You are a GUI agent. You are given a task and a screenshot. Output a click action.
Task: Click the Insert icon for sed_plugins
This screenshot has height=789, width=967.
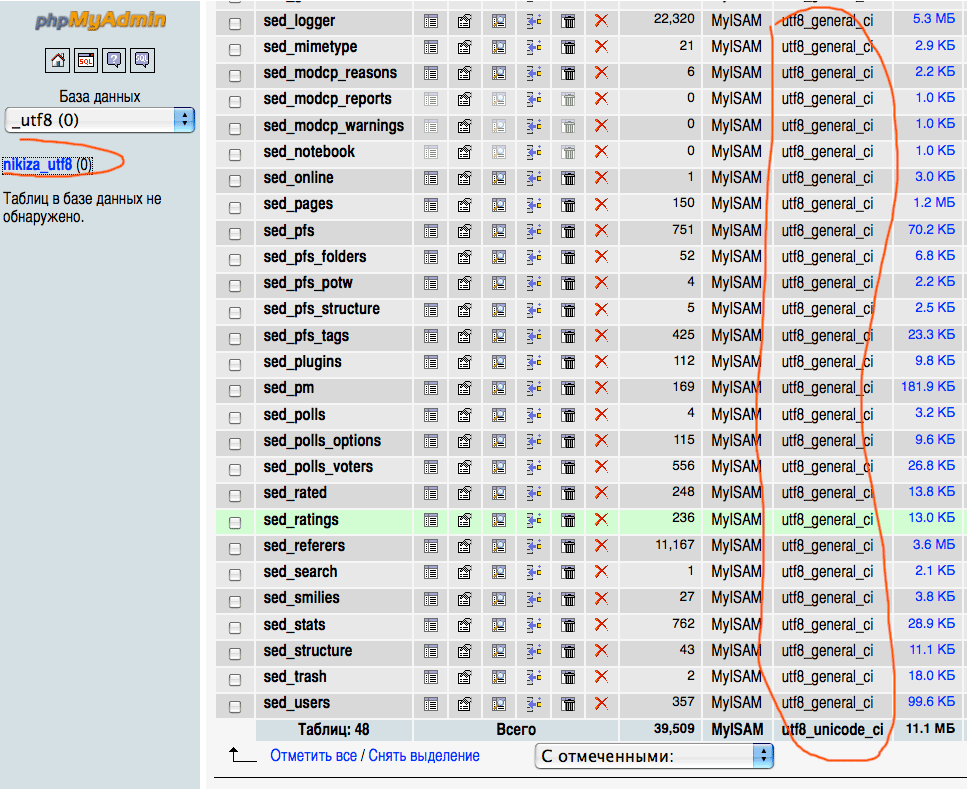coord(533,362)
